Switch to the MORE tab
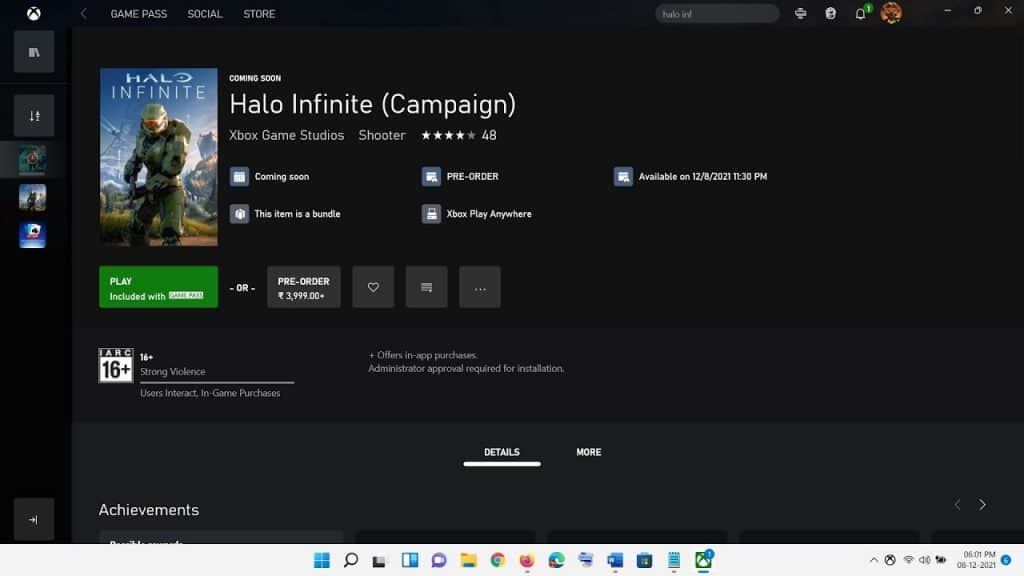This screenshot has height=576, width=1024. pos(588,452)
